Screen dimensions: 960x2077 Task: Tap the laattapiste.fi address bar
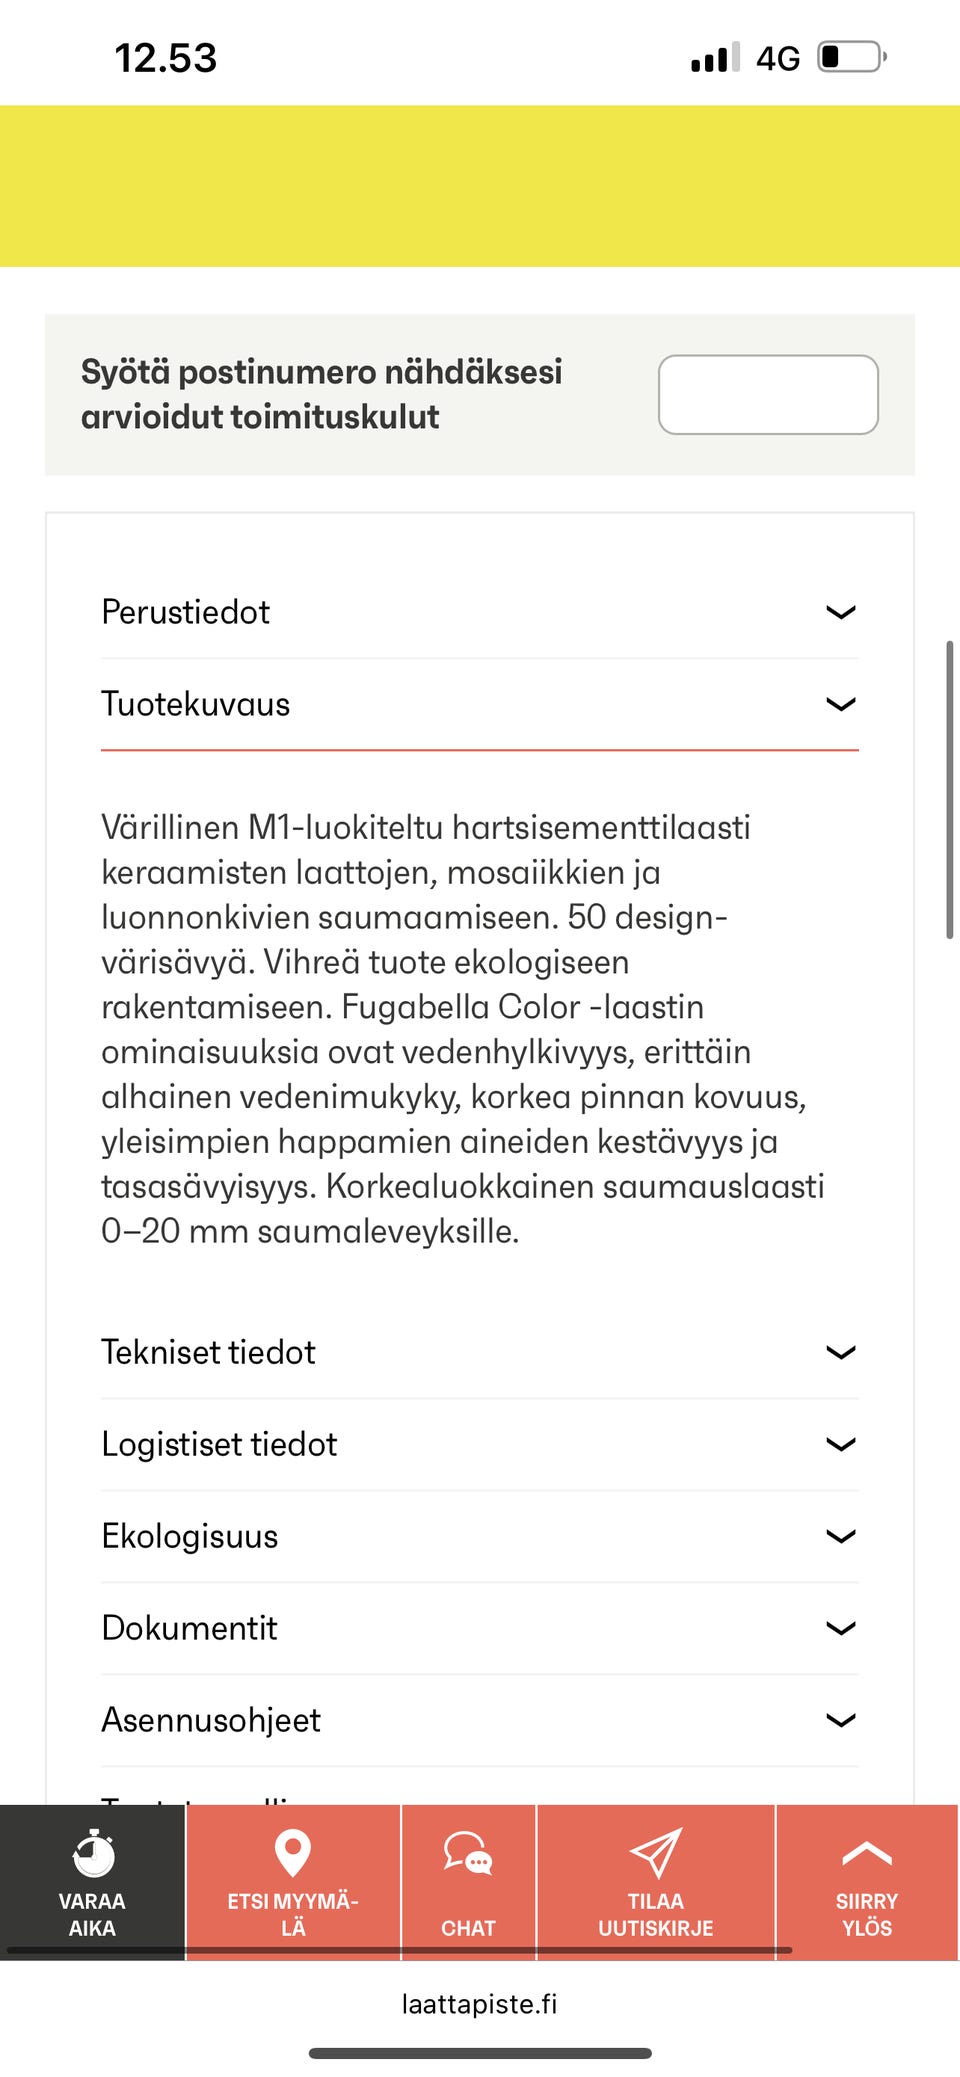[479, 2004]
